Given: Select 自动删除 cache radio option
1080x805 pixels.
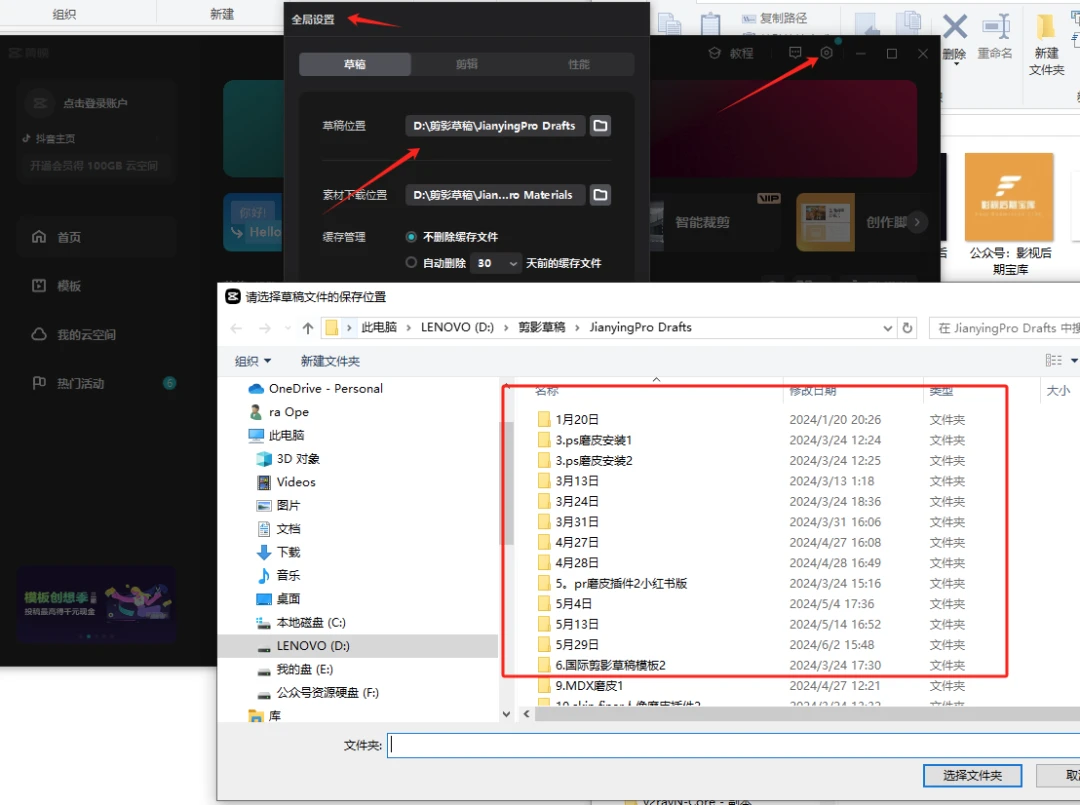Looking at the screenshot, I should tap(411, 262).
